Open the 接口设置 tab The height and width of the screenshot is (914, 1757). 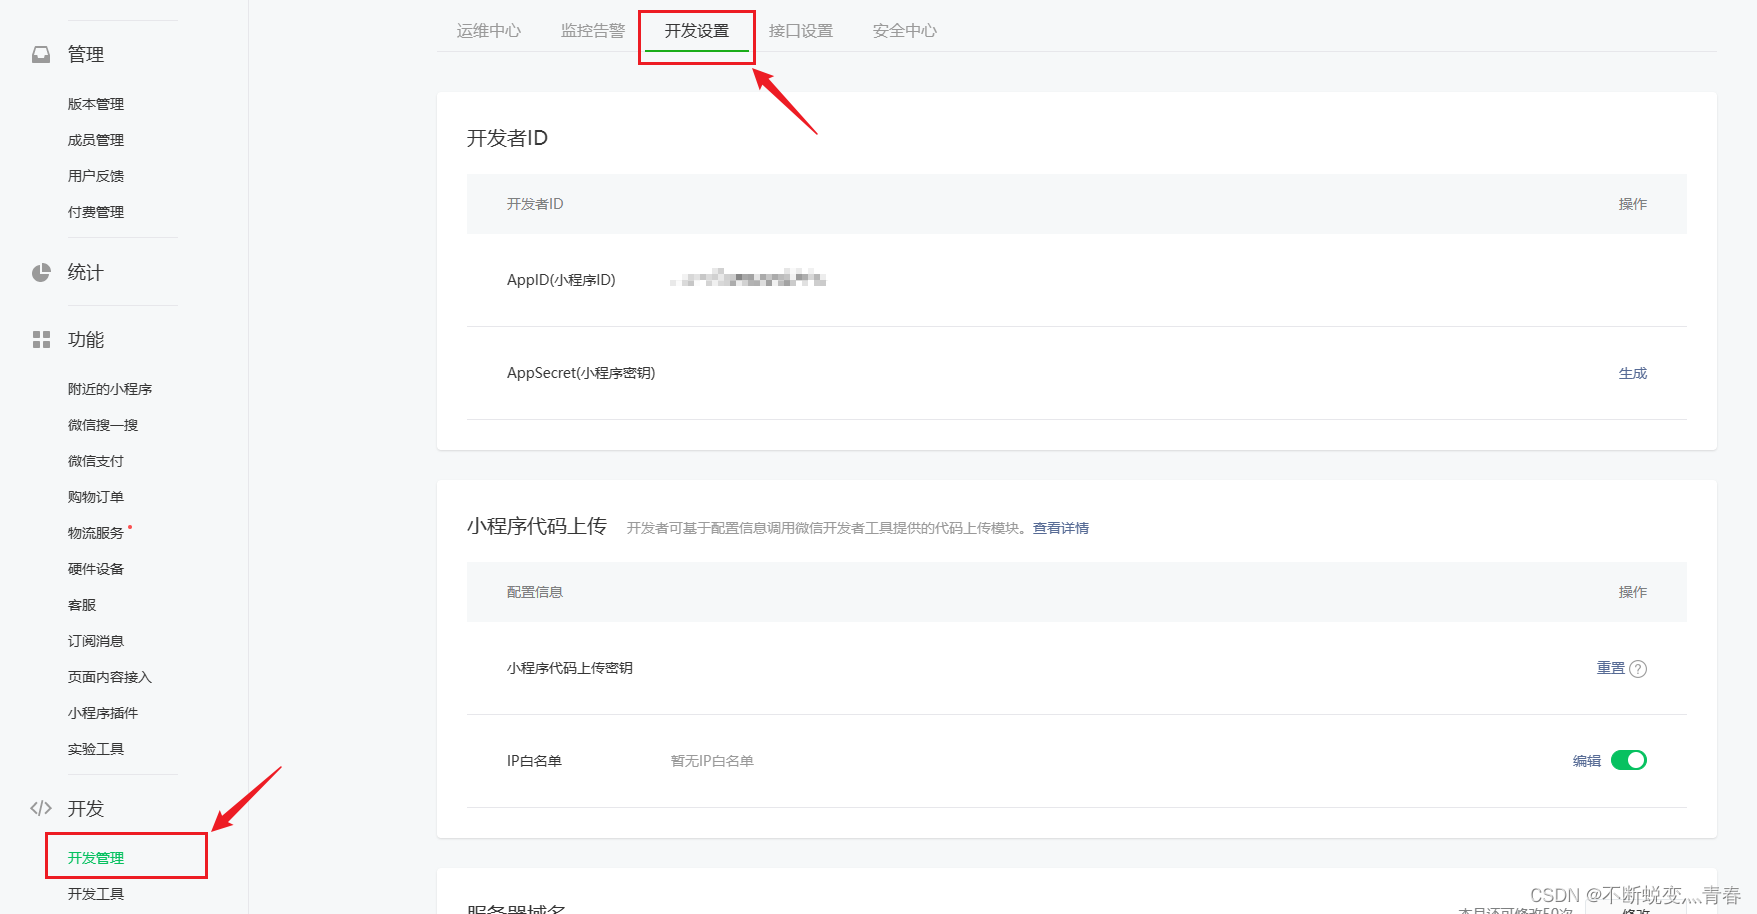coord(801,31)
